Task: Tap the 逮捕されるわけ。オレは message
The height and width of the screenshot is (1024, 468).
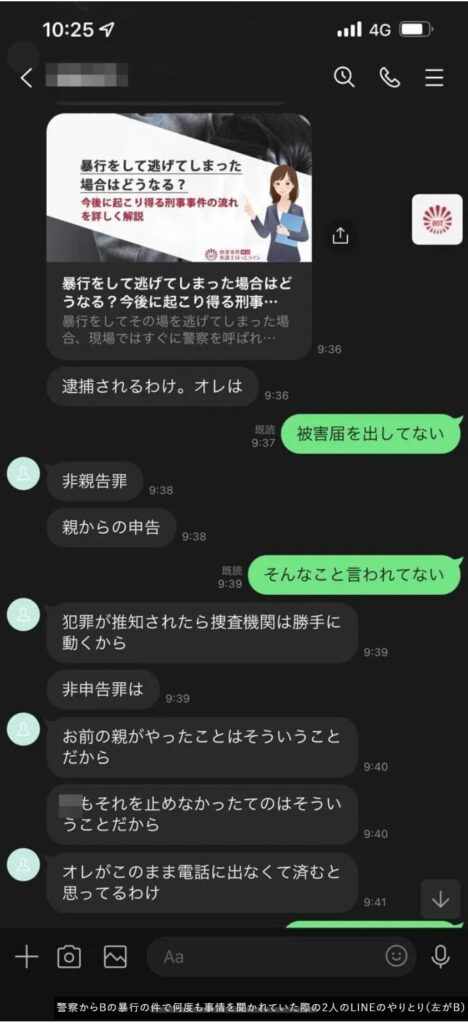Action: coord(153,387)
